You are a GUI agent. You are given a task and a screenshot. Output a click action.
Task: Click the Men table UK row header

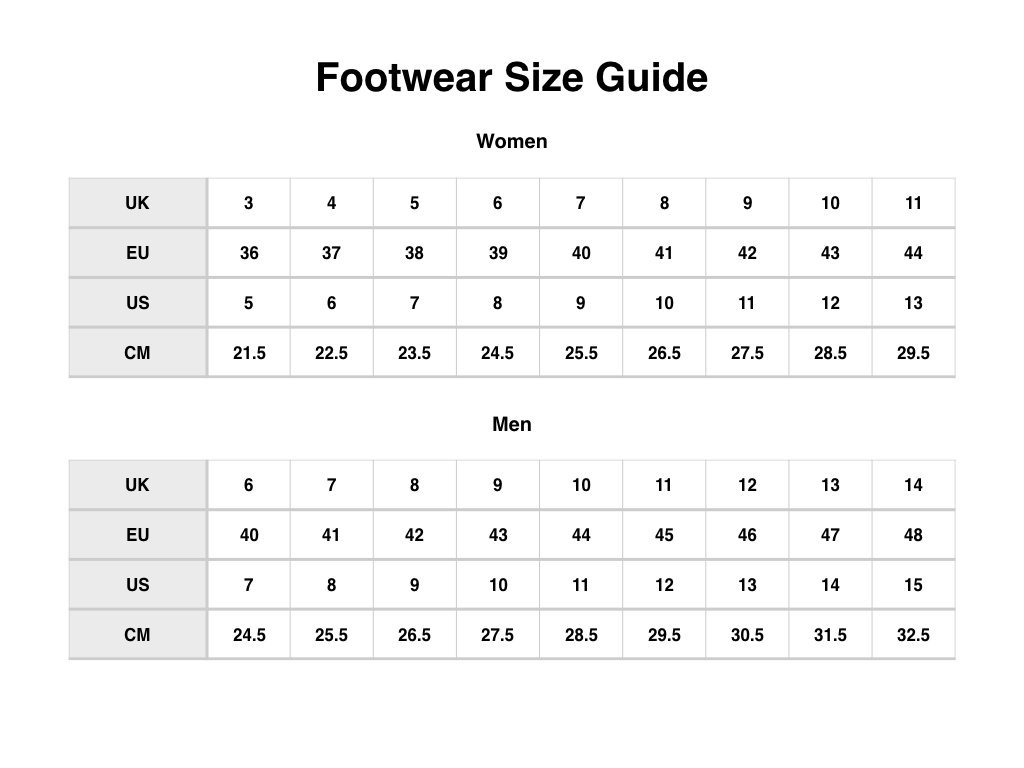point(138,485)
